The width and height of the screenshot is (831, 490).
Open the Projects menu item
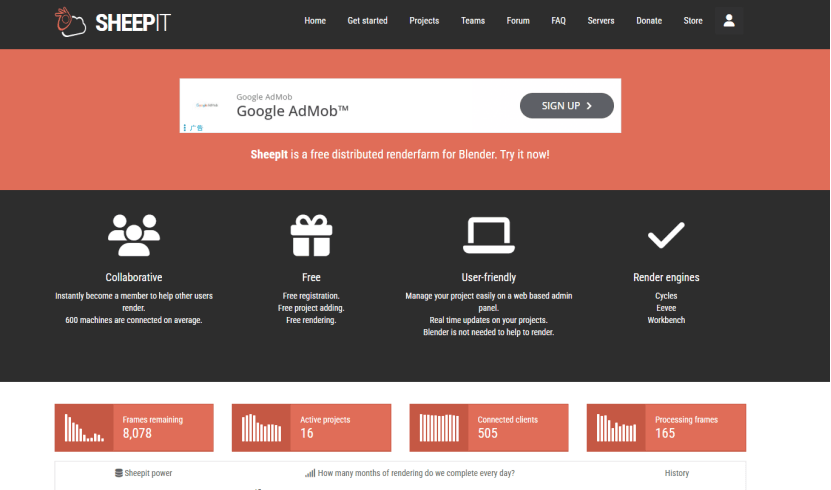tap(424, 21)
